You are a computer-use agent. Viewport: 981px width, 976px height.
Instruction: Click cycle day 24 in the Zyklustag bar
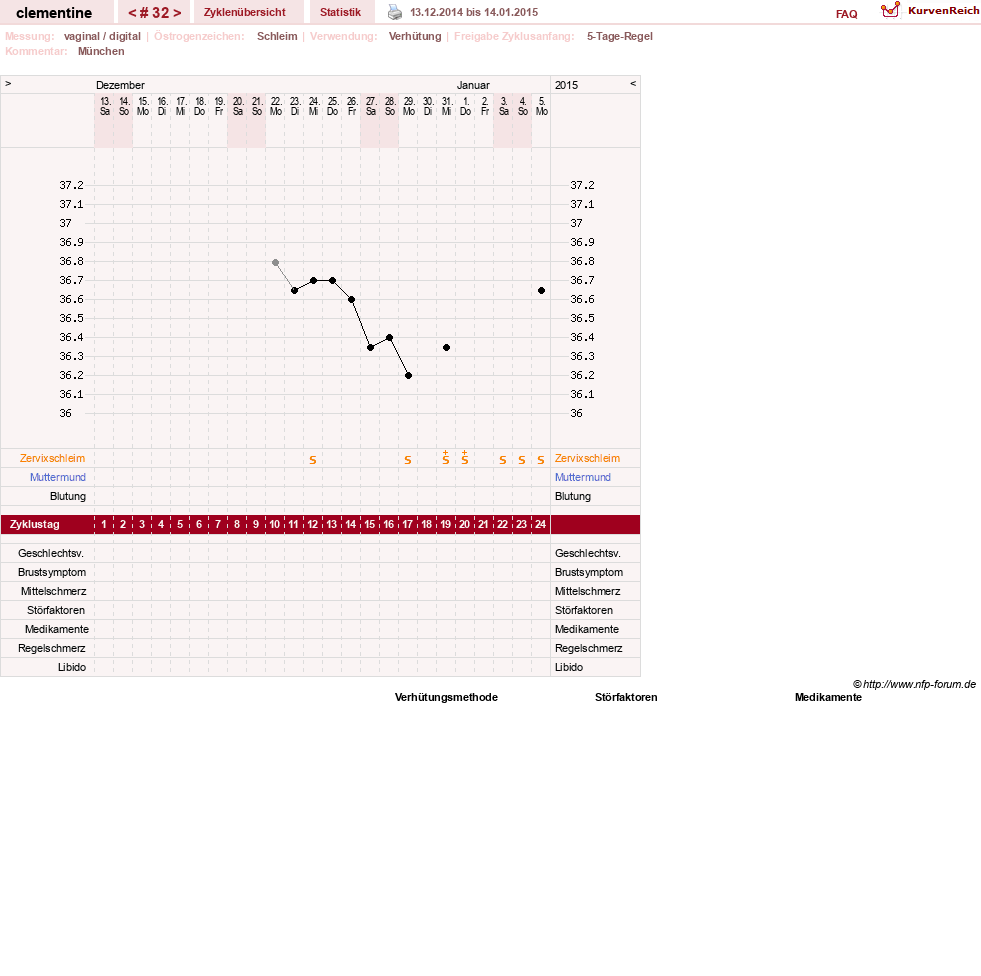click(x=541, y=524)
